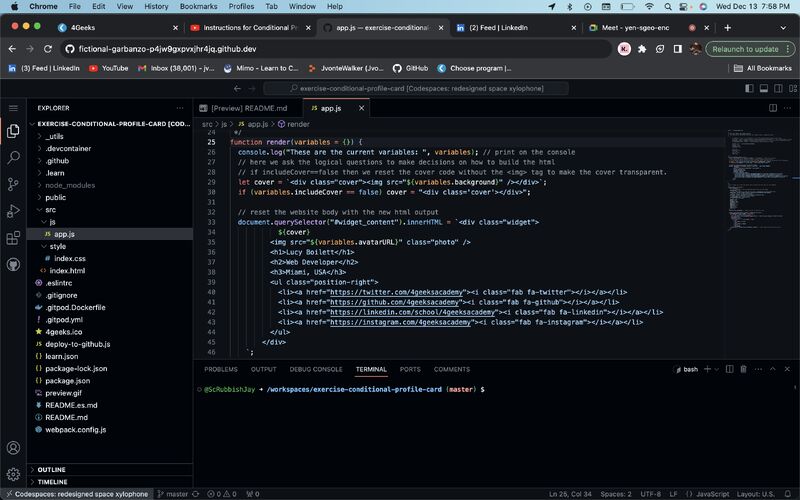Open index.html in the file explorer
The width and height of the screenshot is (800, 500).
point(67,271)
